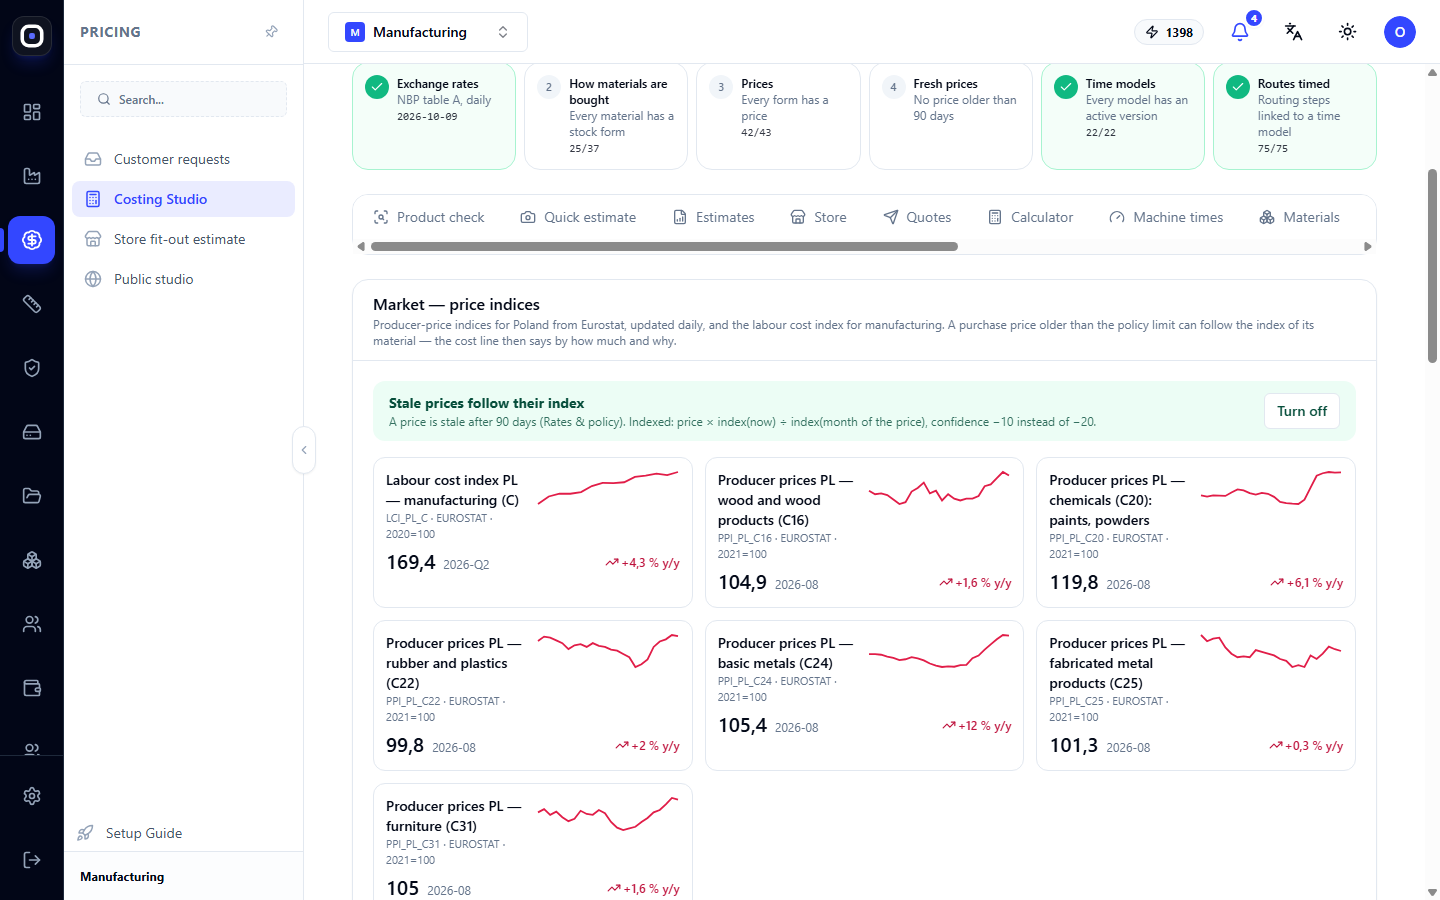The width and height of the screenshot is (1440, 900).
Task: Turn off stale prices index following
Action: coord(1302,411)
